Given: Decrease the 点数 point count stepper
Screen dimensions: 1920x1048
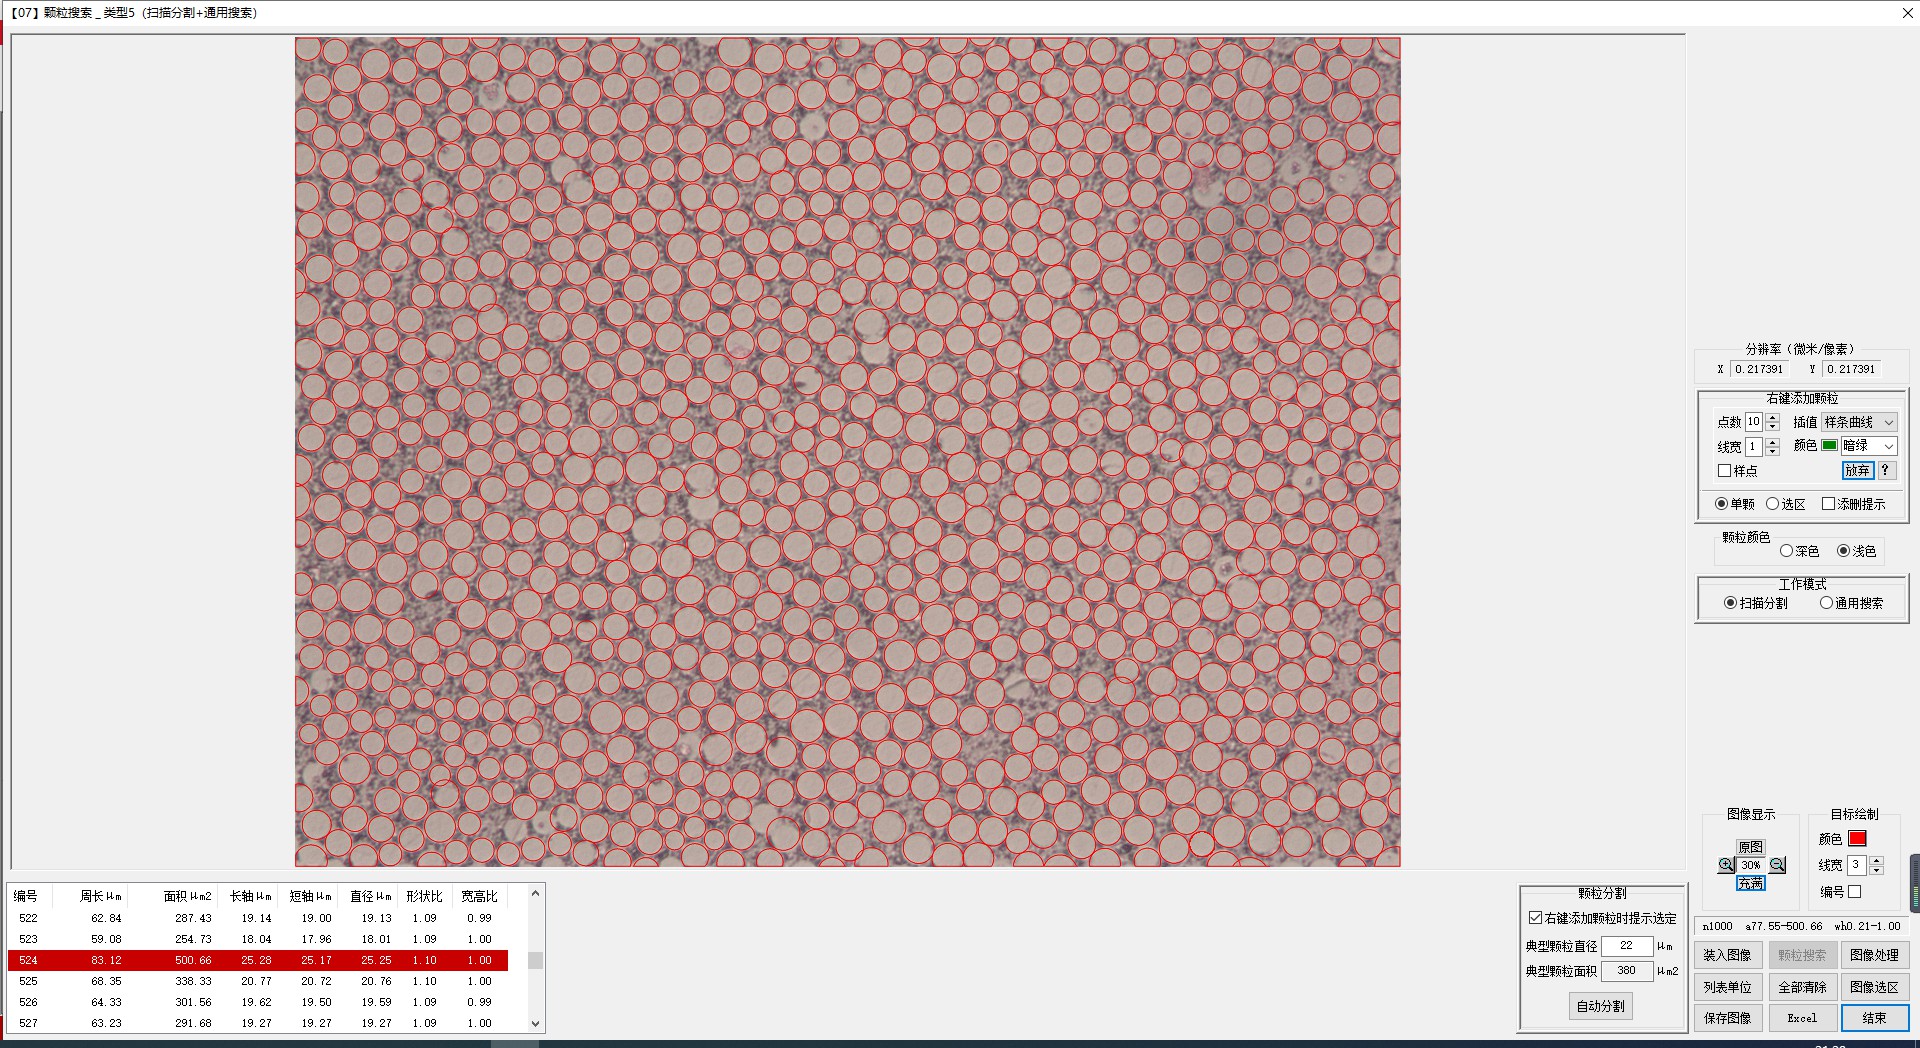Looking at the screenshot, I should click(x=1773, y=427).
